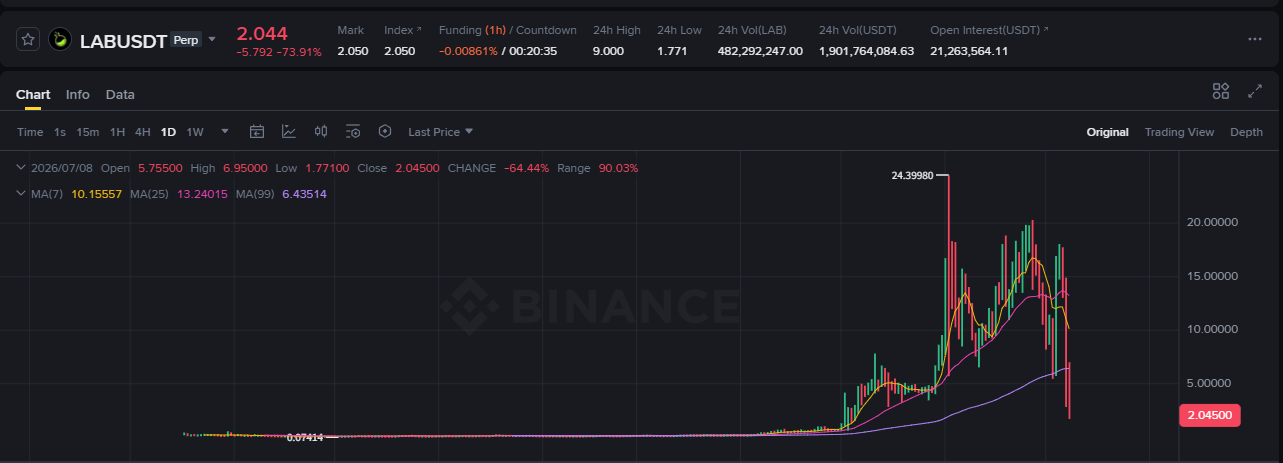
Task: Switch to the Trading View chart
Action: [x=1179, y=132]
